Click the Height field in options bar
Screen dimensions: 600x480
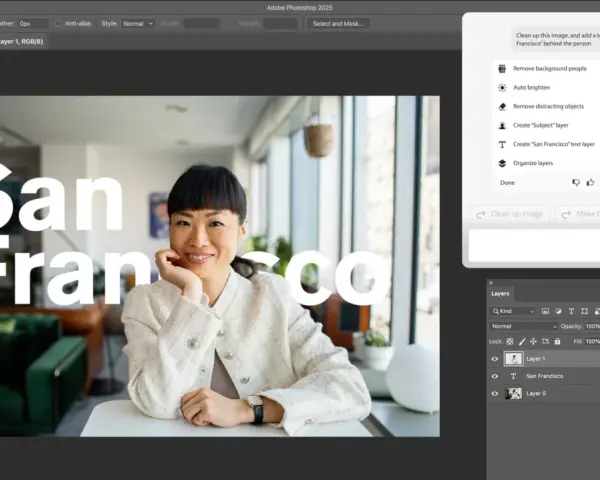280,24
